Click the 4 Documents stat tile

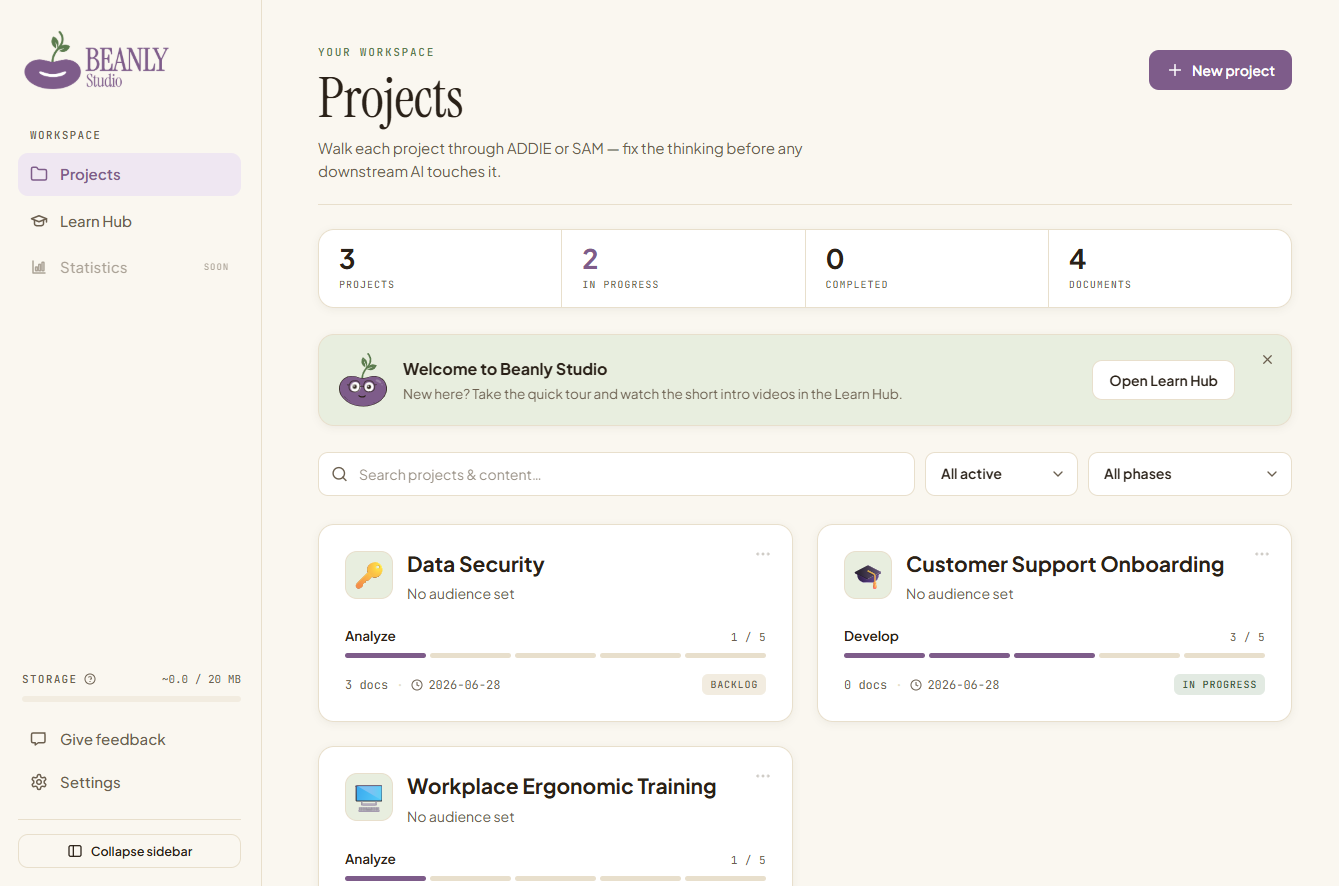point(1170,268)
